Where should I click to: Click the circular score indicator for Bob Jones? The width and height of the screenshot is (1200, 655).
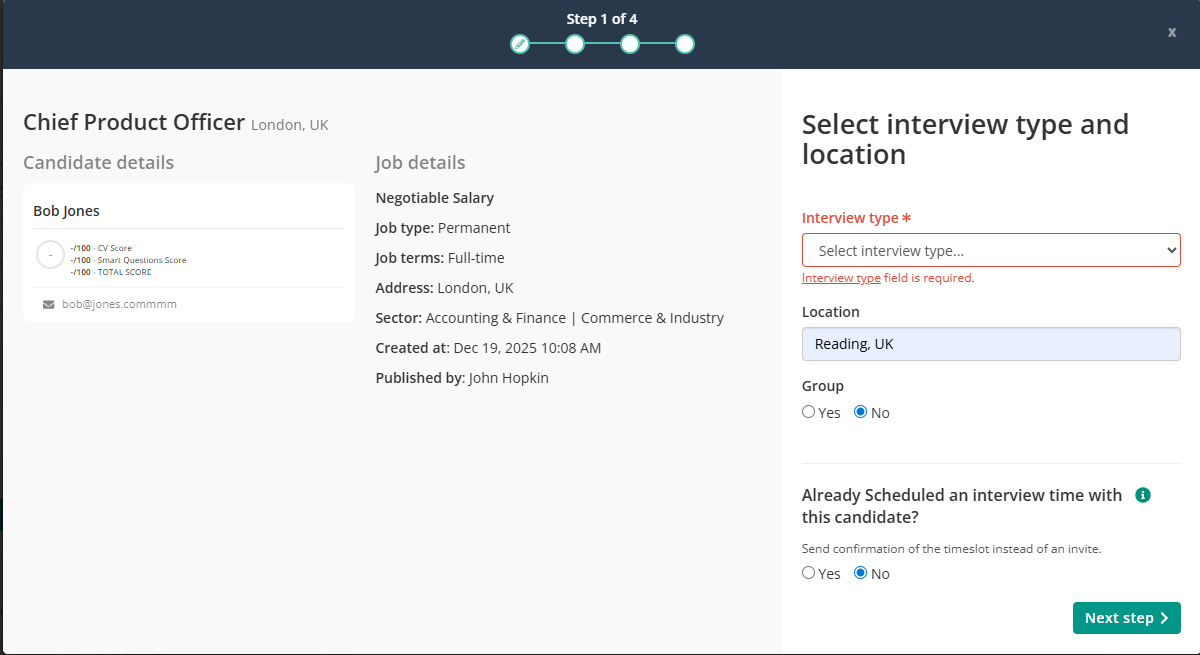[x=50, y=255]
